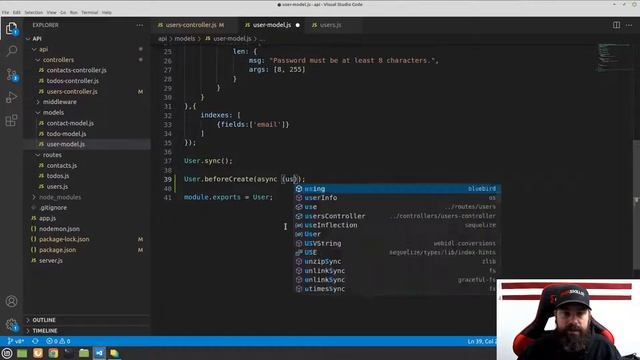Click 'user-model.js' in breadcrumb path

pyautogui.click(x=232, y=39)
